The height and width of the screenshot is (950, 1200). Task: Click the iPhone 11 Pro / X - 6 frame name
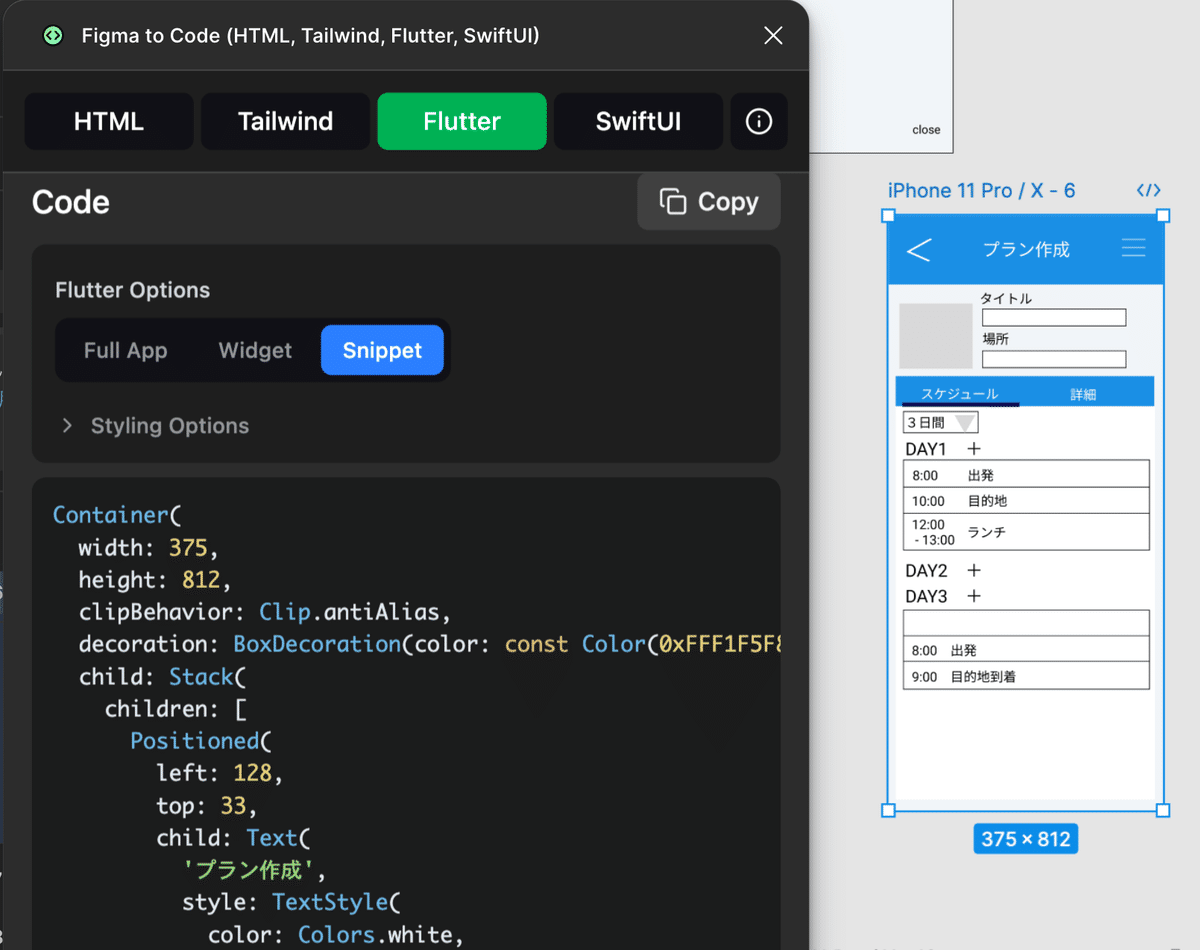tap(981, 190)
